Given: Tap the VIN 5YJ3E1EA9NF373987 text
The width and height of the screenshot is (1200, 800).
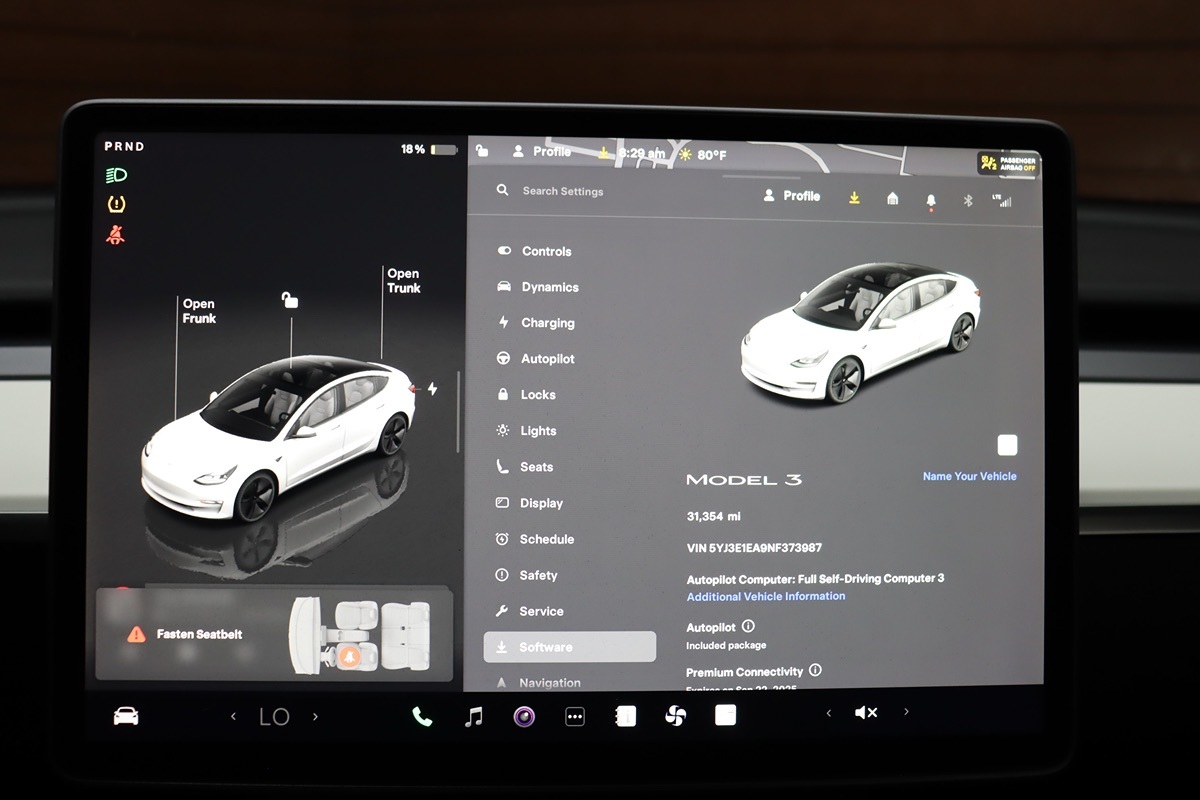Looking at the screenshot, I should point(754,548).
